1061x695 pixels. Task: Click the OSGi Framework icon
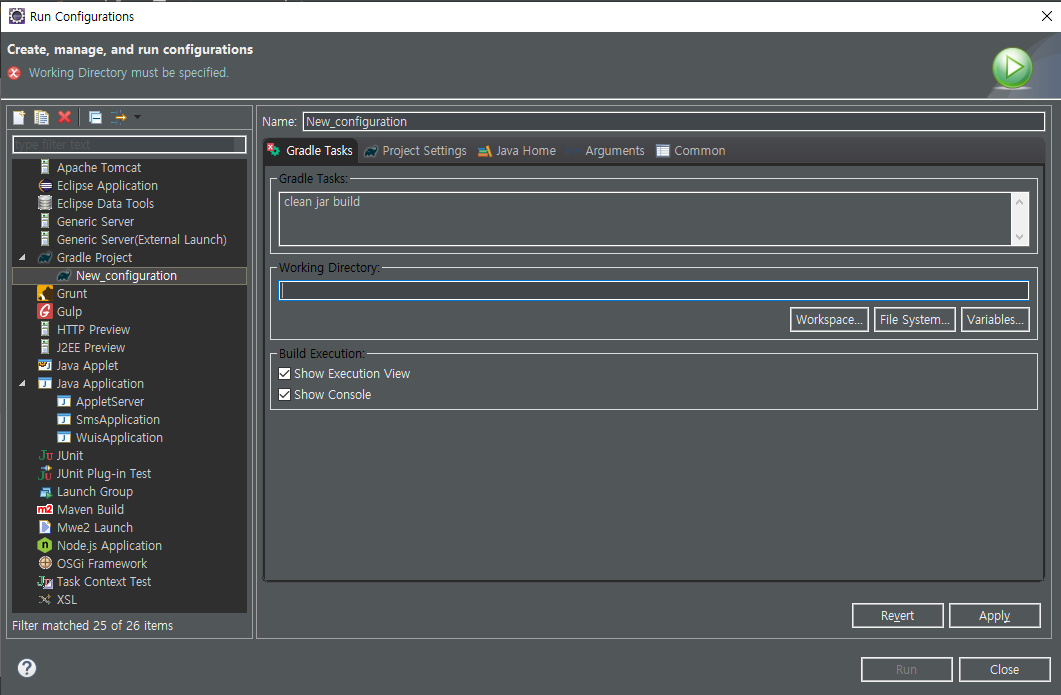[x=45, y=563]
